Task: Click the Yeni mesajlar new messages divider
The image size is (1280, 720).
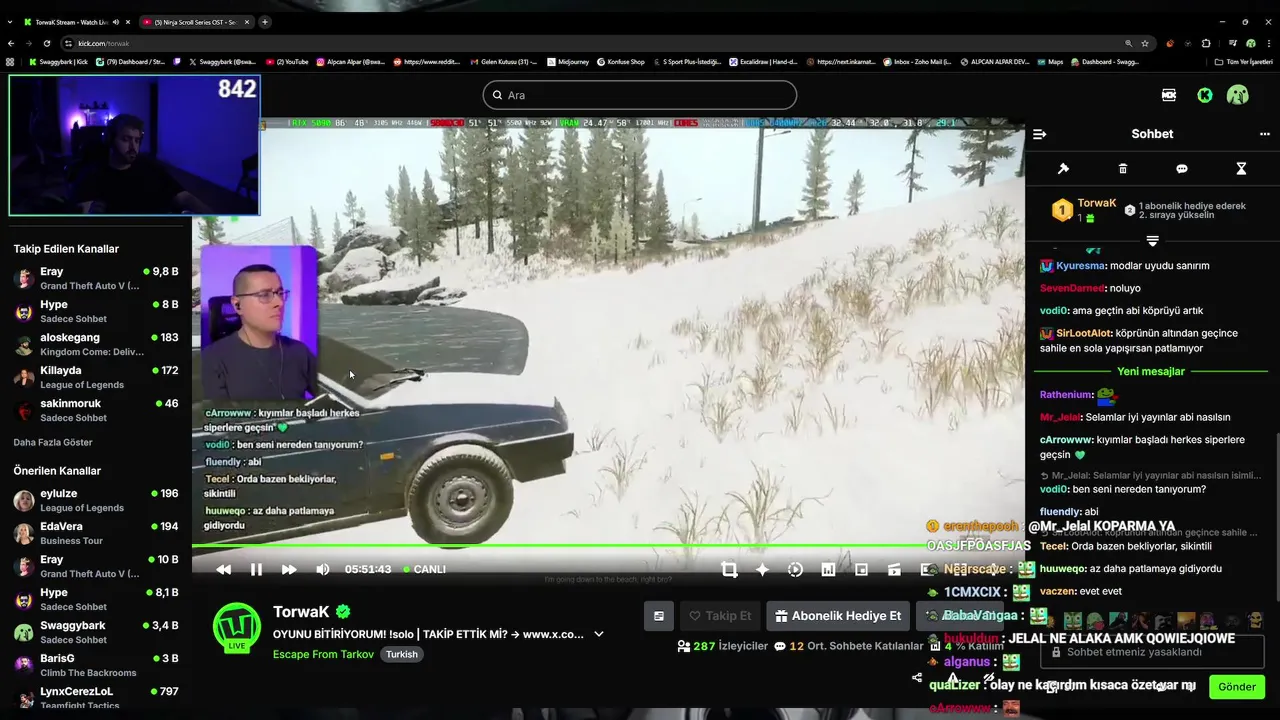Action: click(x=1151, y=371)
